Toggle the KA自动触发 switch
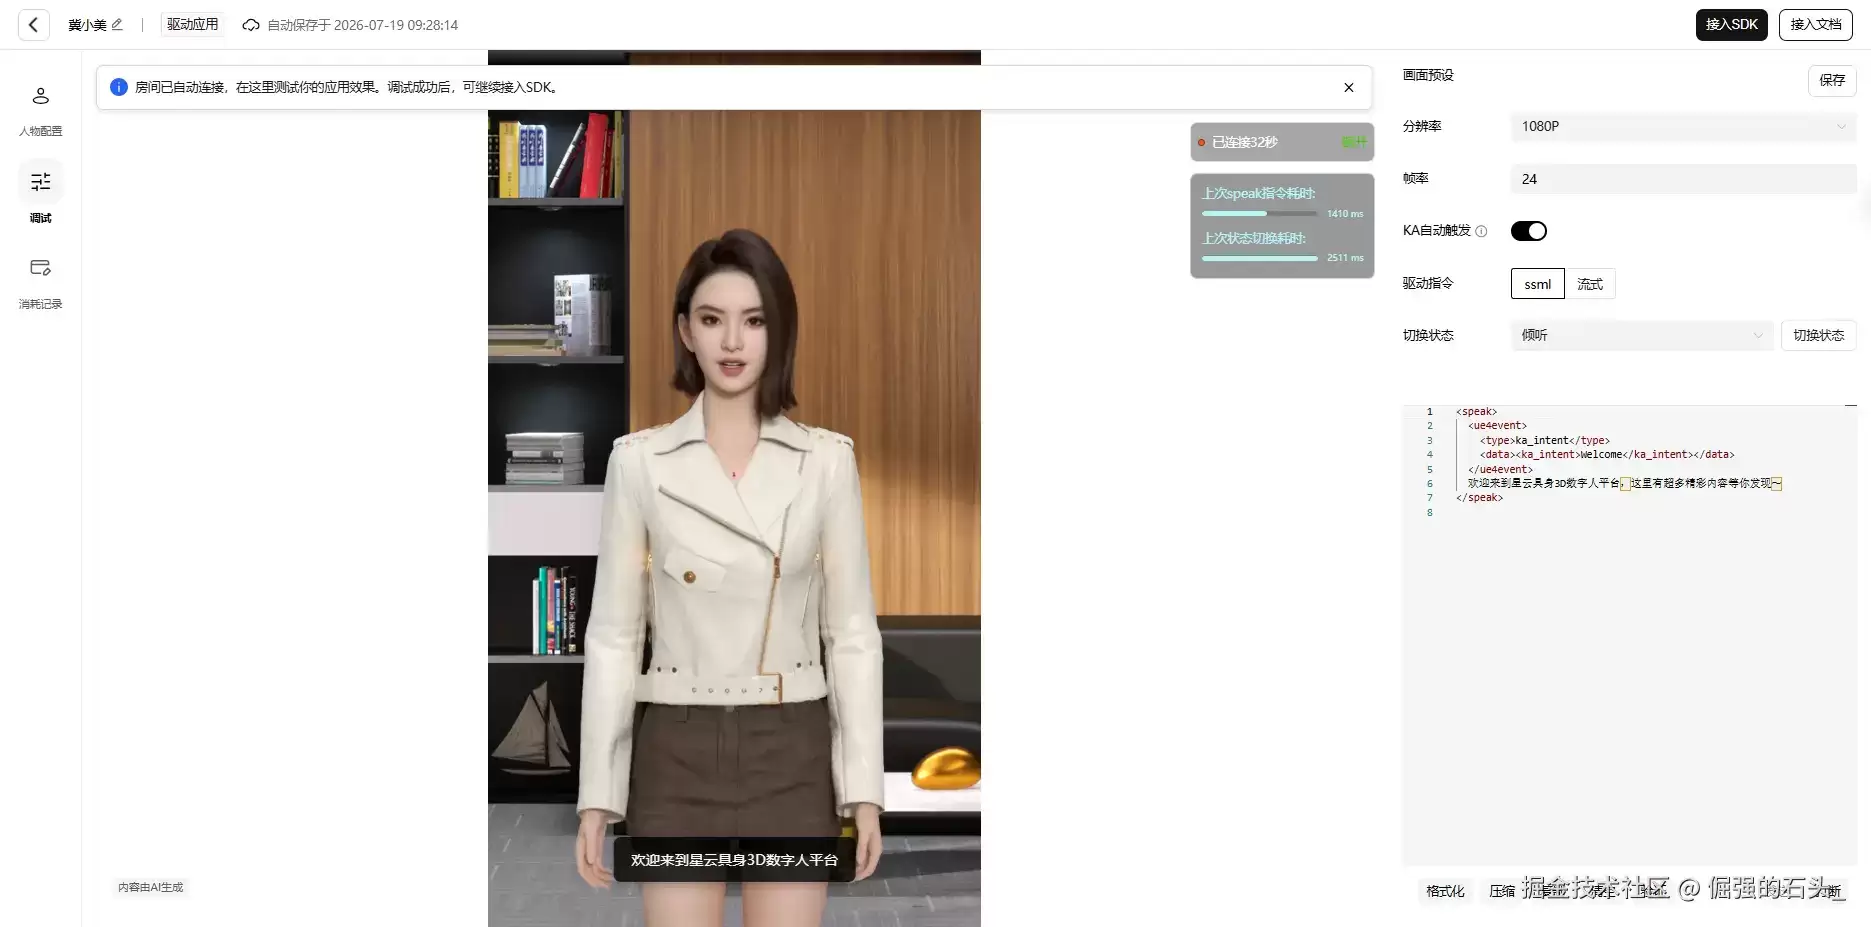This screenshot has height=927, width=1871. click(1528, 231)
